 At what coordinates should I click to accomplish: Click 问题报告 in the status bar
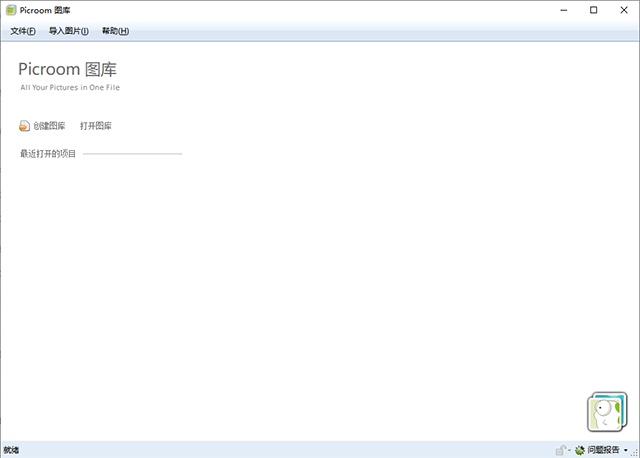[603, 450]
